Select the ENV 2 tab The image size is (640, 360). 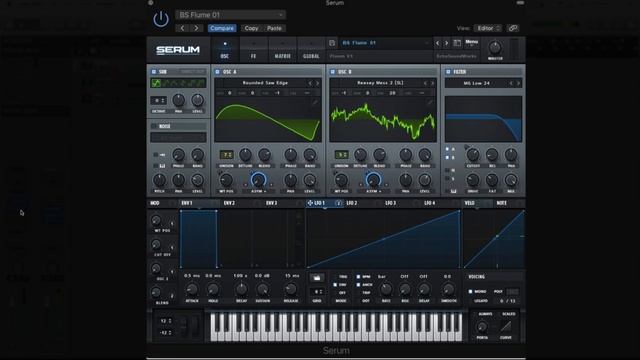point(229,203)
